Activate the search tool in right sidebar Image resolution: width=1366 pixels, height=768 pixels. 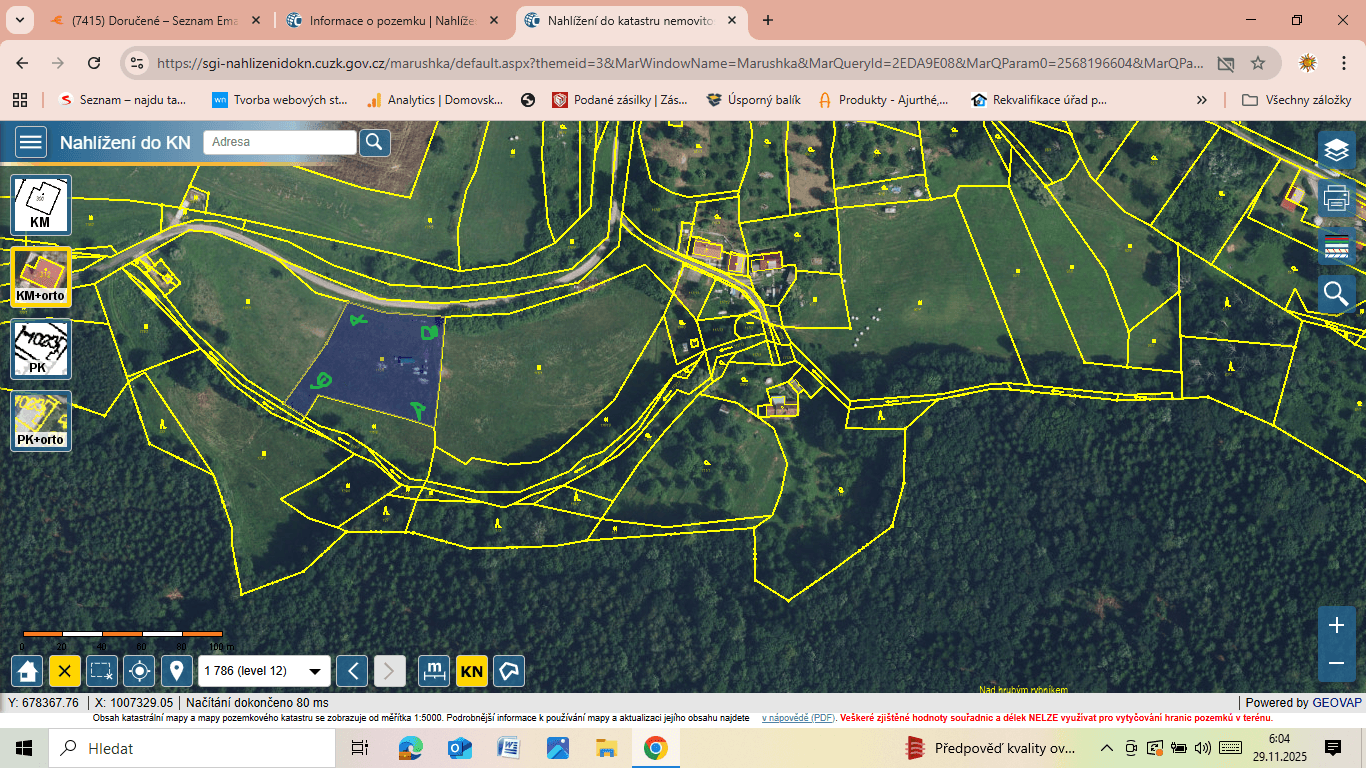(1336, 293)
